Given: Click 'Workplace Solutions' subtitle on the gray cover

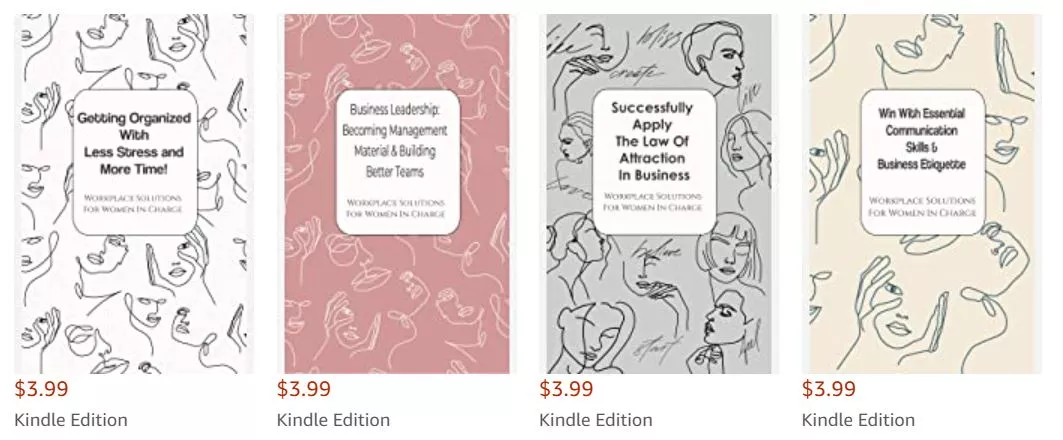Looking at the screenshot, I should (652, 202).
